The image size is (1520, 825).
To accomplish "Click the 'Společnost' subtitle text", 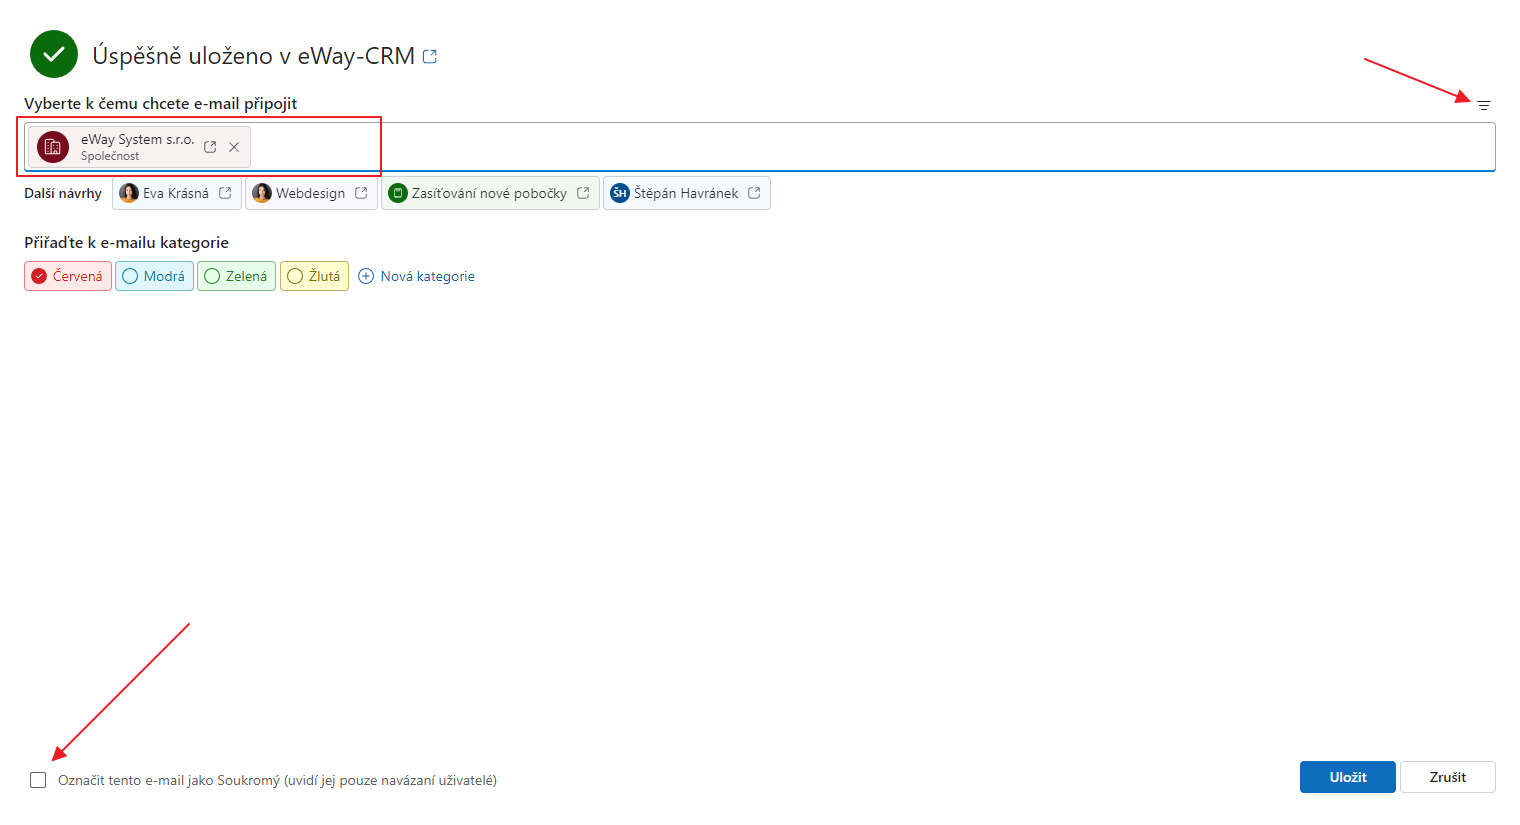I will tap(110, 156).
